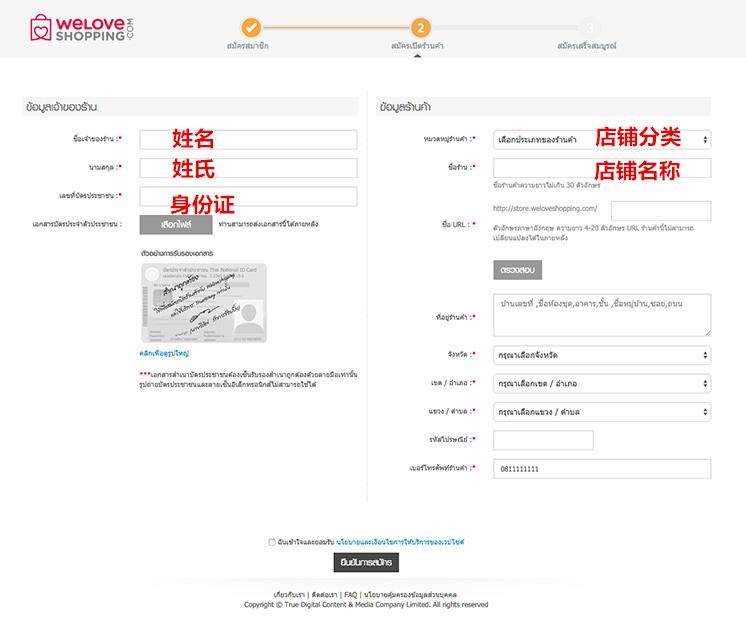Click the postal code field
Image resolution: width=746 pixels, height=621 pixels.
click(543, 440)
